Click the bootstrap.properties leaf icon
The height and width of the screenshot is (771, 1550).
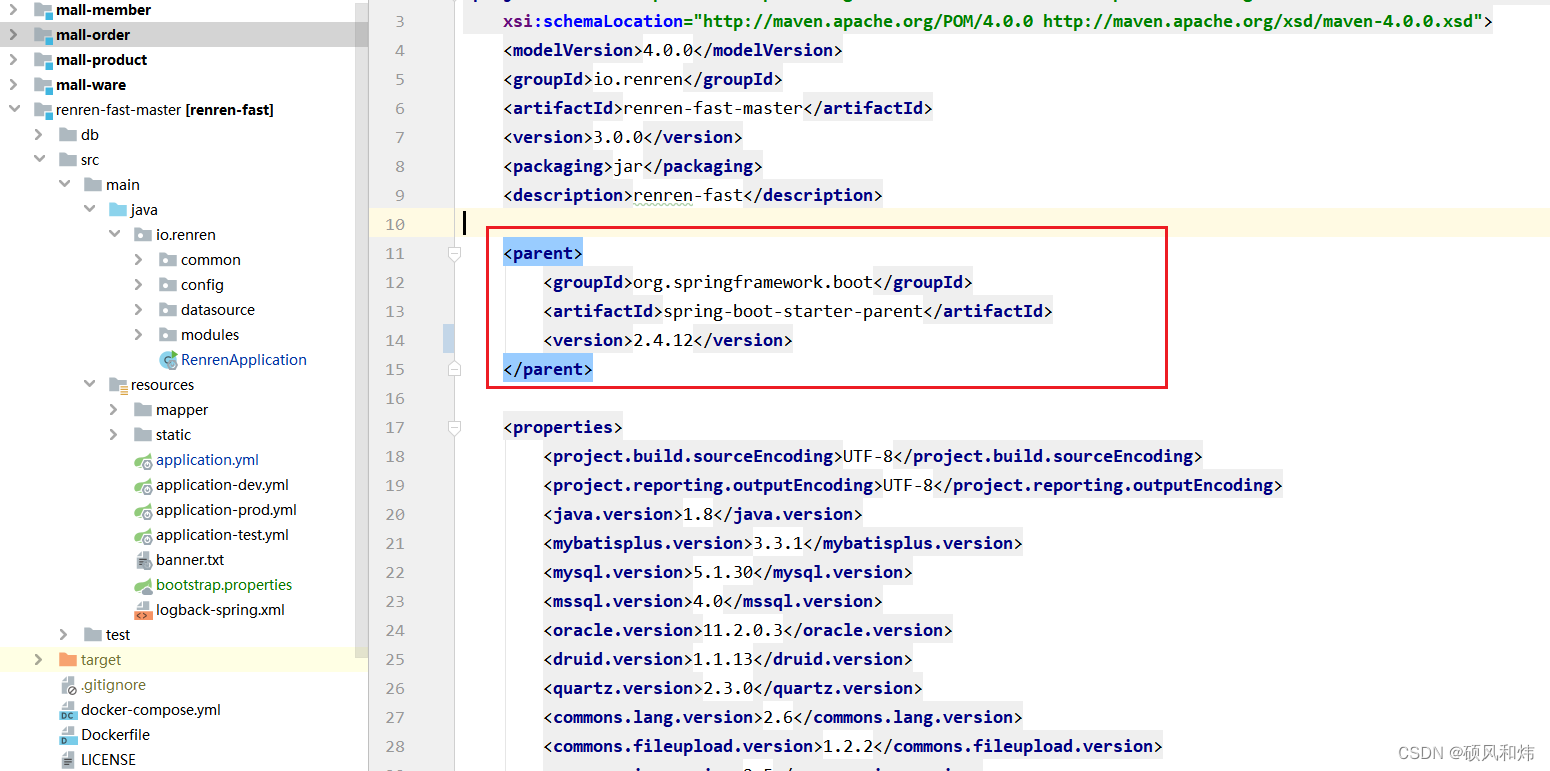click(x=143, y=585)
